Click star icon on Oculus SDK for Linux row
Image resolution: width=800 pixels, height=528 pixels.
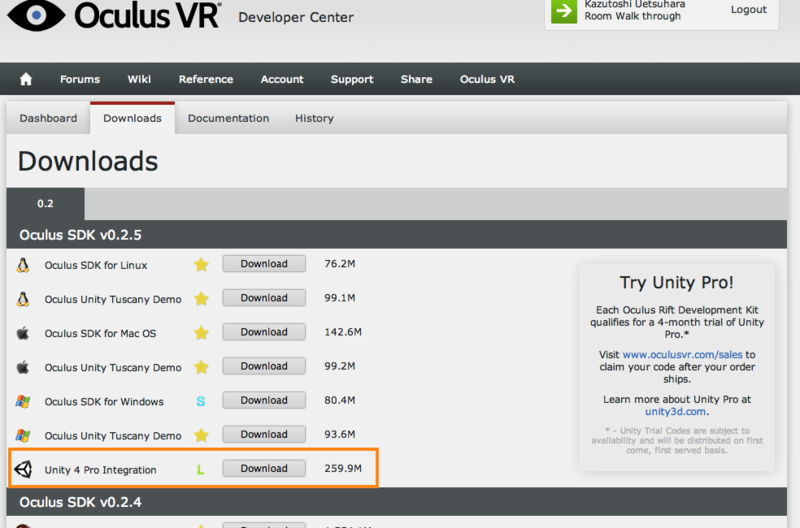(202, 265)
